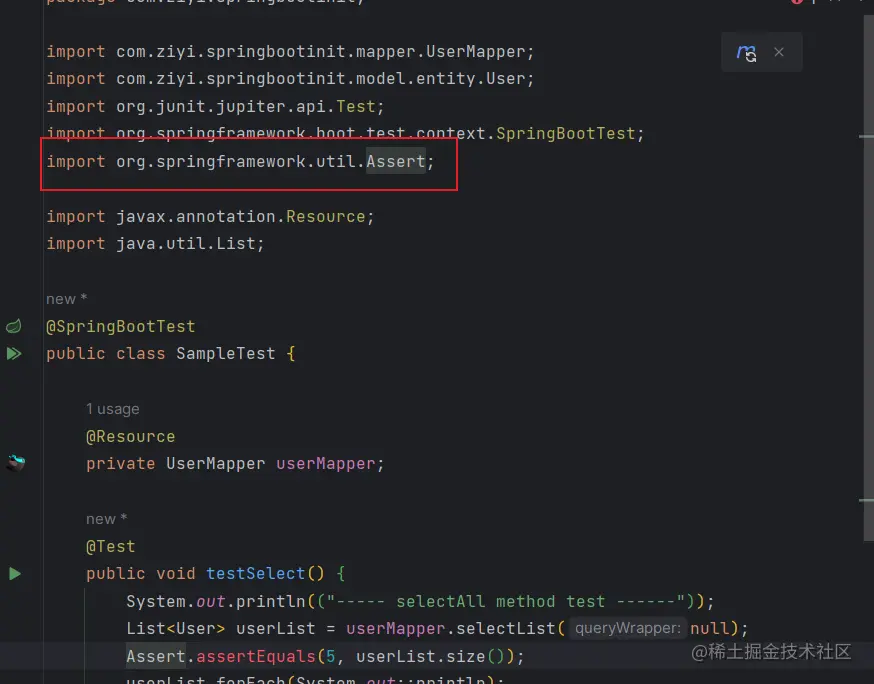Click the 'new *' hint above @SpringBootTest
Screen dimensions: 874x684
(66, 299)
